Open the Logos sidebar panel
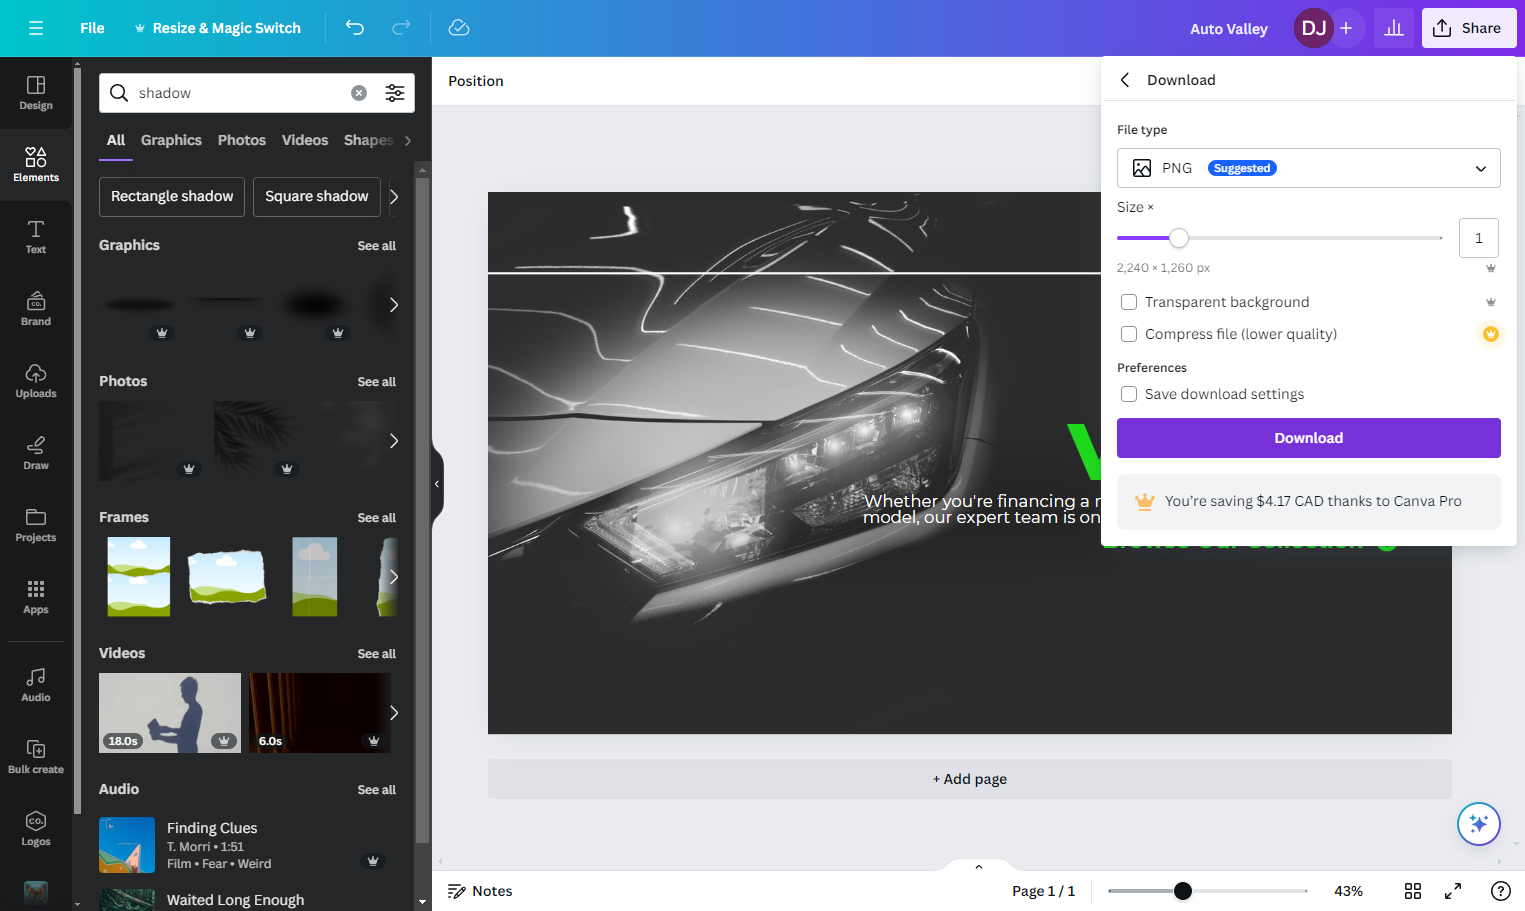 [36, 829]
